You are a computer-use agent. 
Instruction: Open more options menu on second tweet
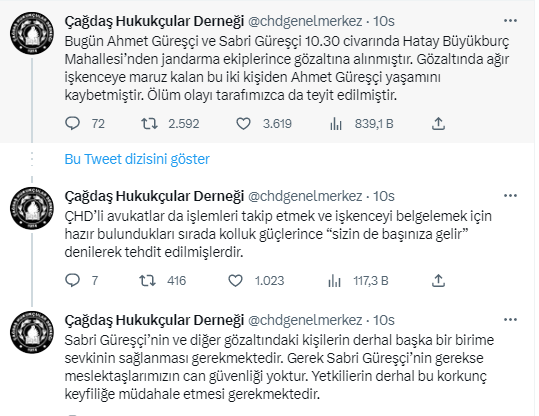tap(510, 196)
